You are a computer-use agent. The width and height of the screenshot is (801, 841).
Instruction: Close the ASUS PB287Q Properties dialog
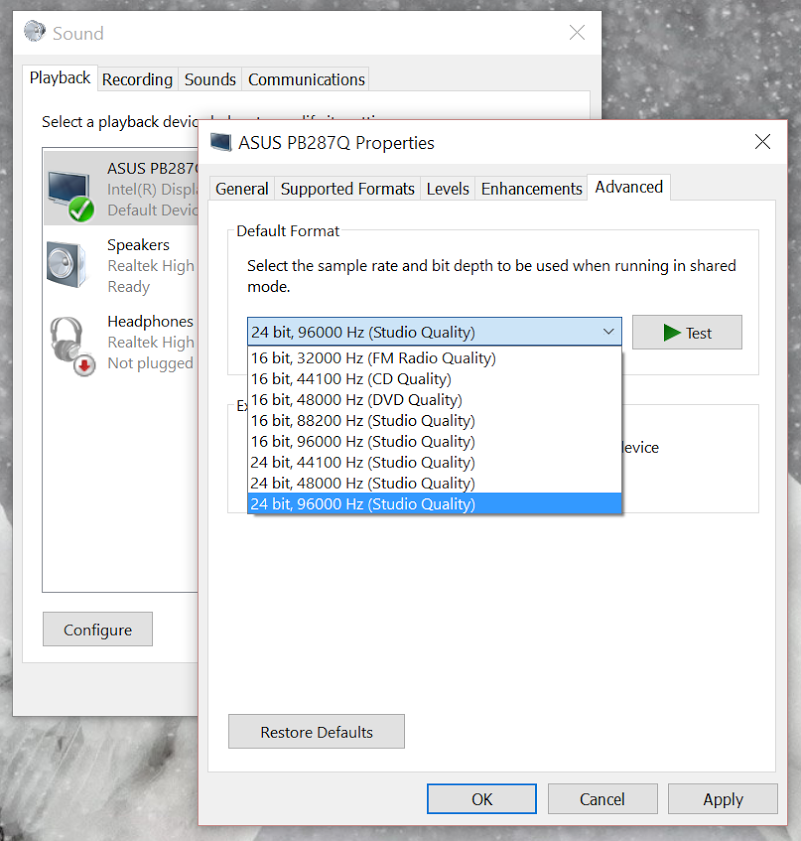click(762, 142)
